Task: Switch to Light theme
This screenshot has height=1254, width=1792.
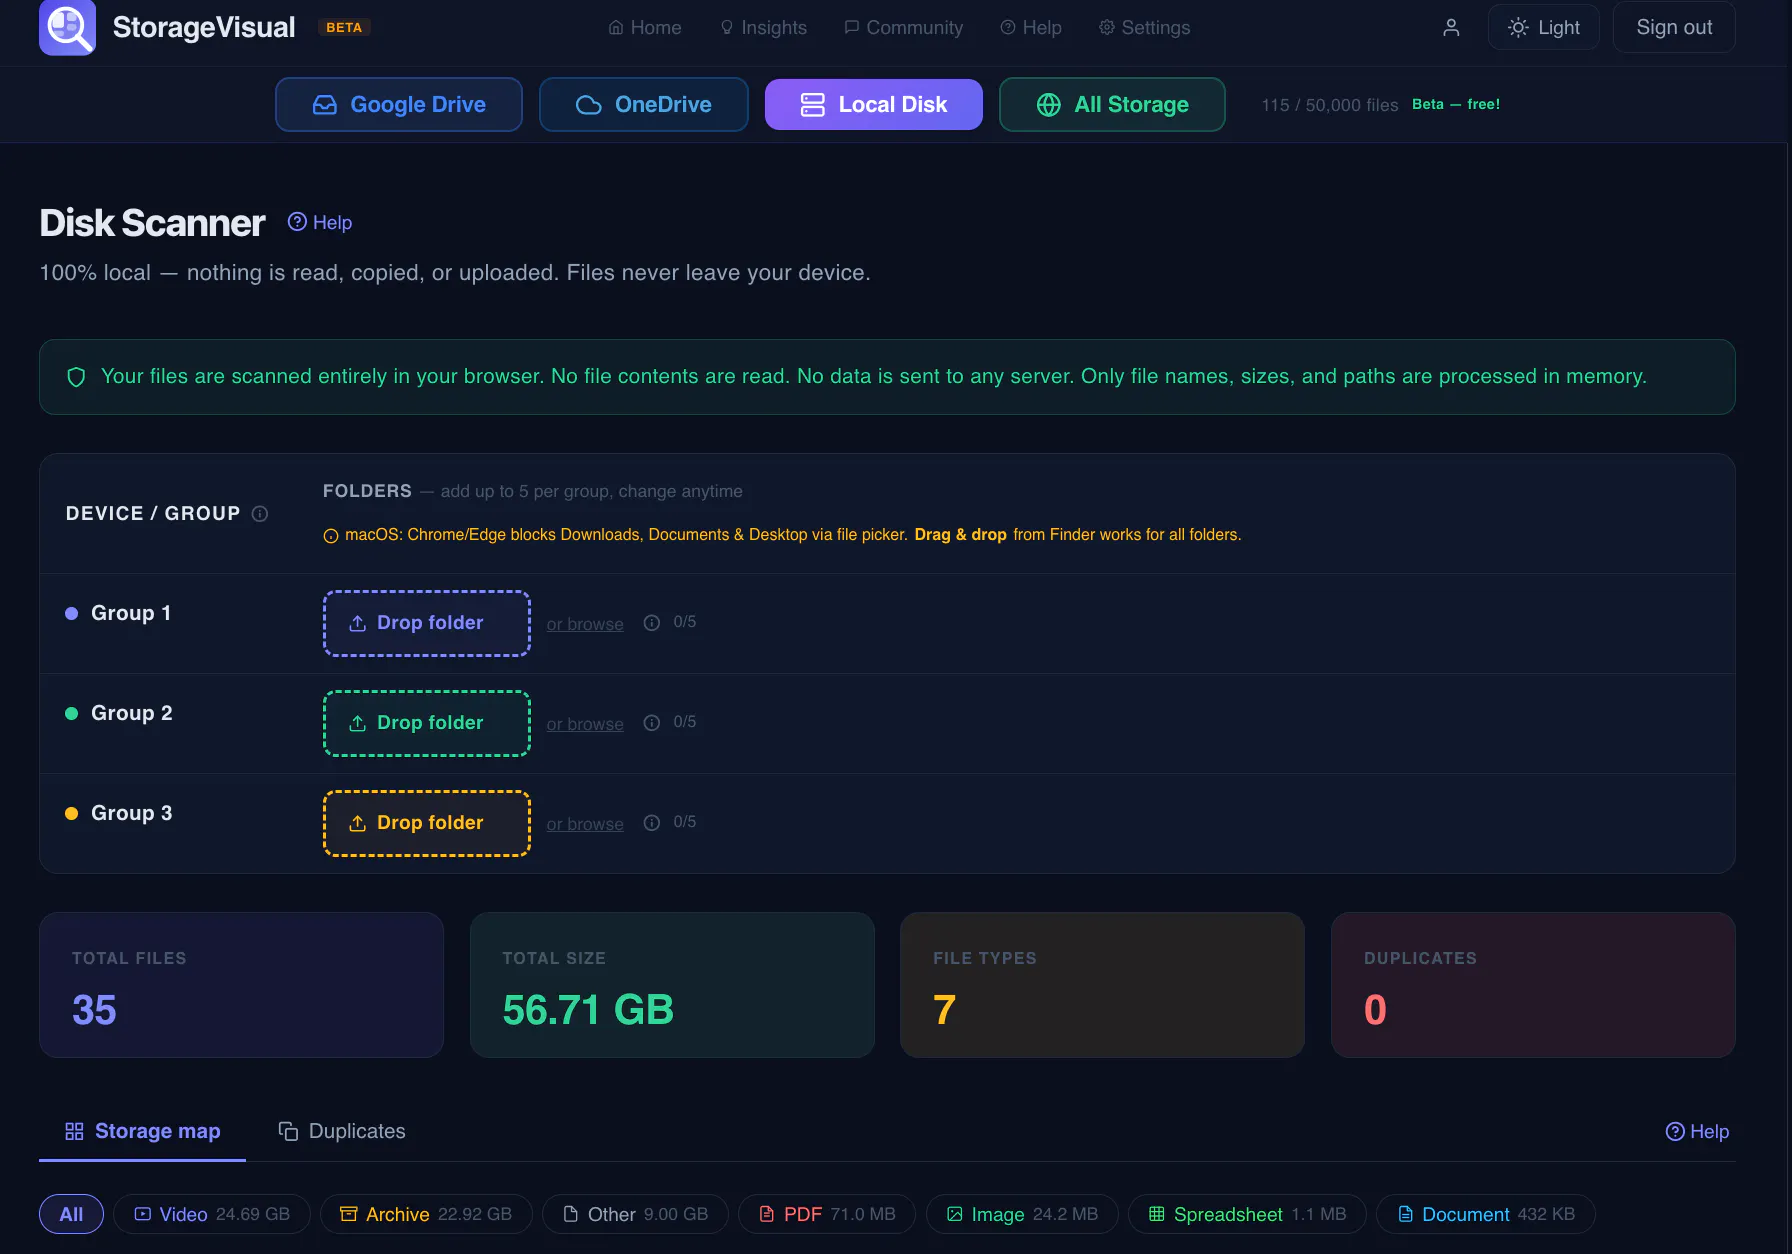Action: click(x=1543, y=27)
